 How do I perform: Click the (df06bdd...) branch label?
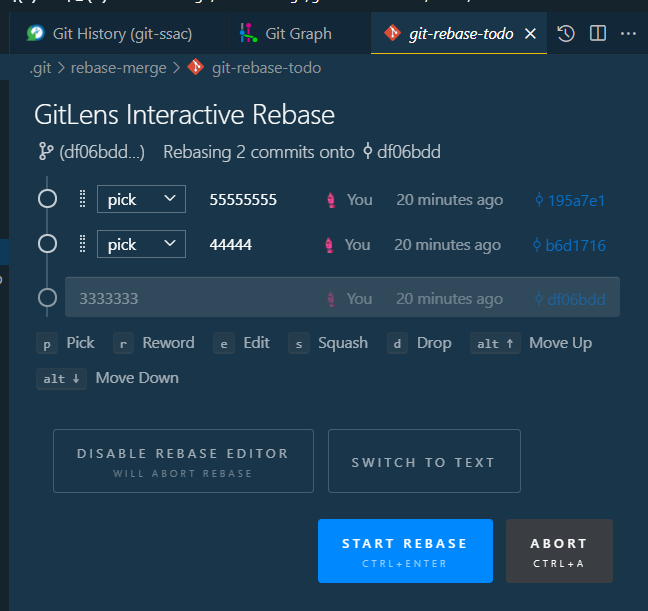102,152
